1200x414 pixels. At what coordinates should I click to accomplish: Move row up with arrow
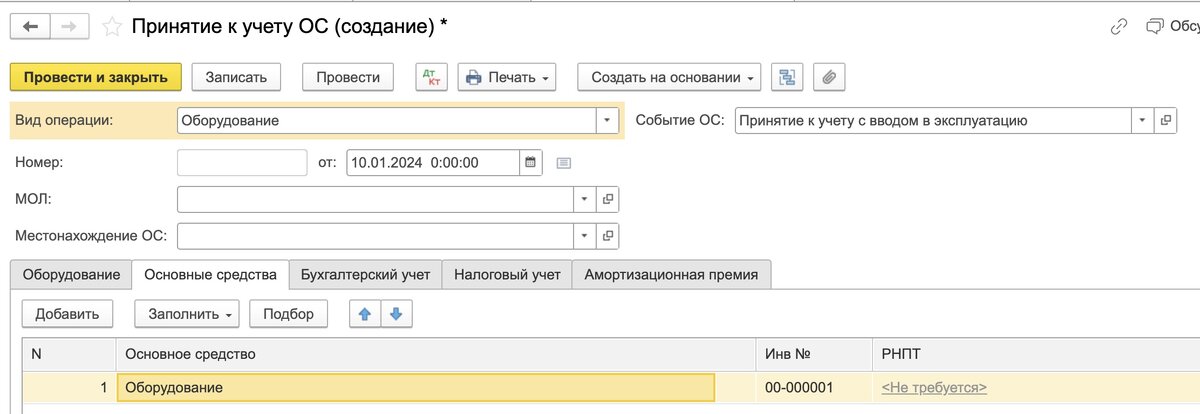pos(365,314)
